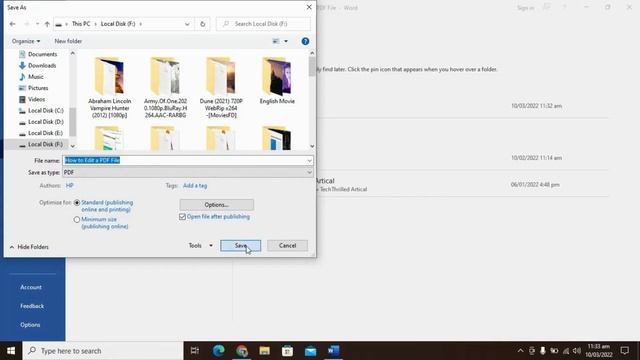This screenshot has width=640, height=360.
Task: Close the Save As dialog
Action: [x=309, y=7]
